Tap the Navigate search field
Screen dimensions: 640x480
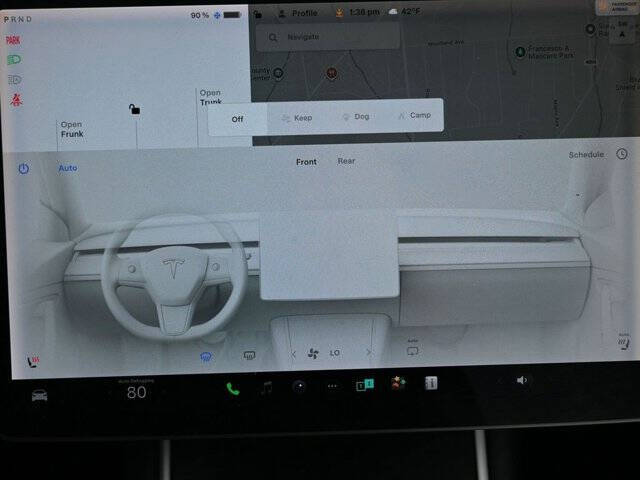pos(328,37)
